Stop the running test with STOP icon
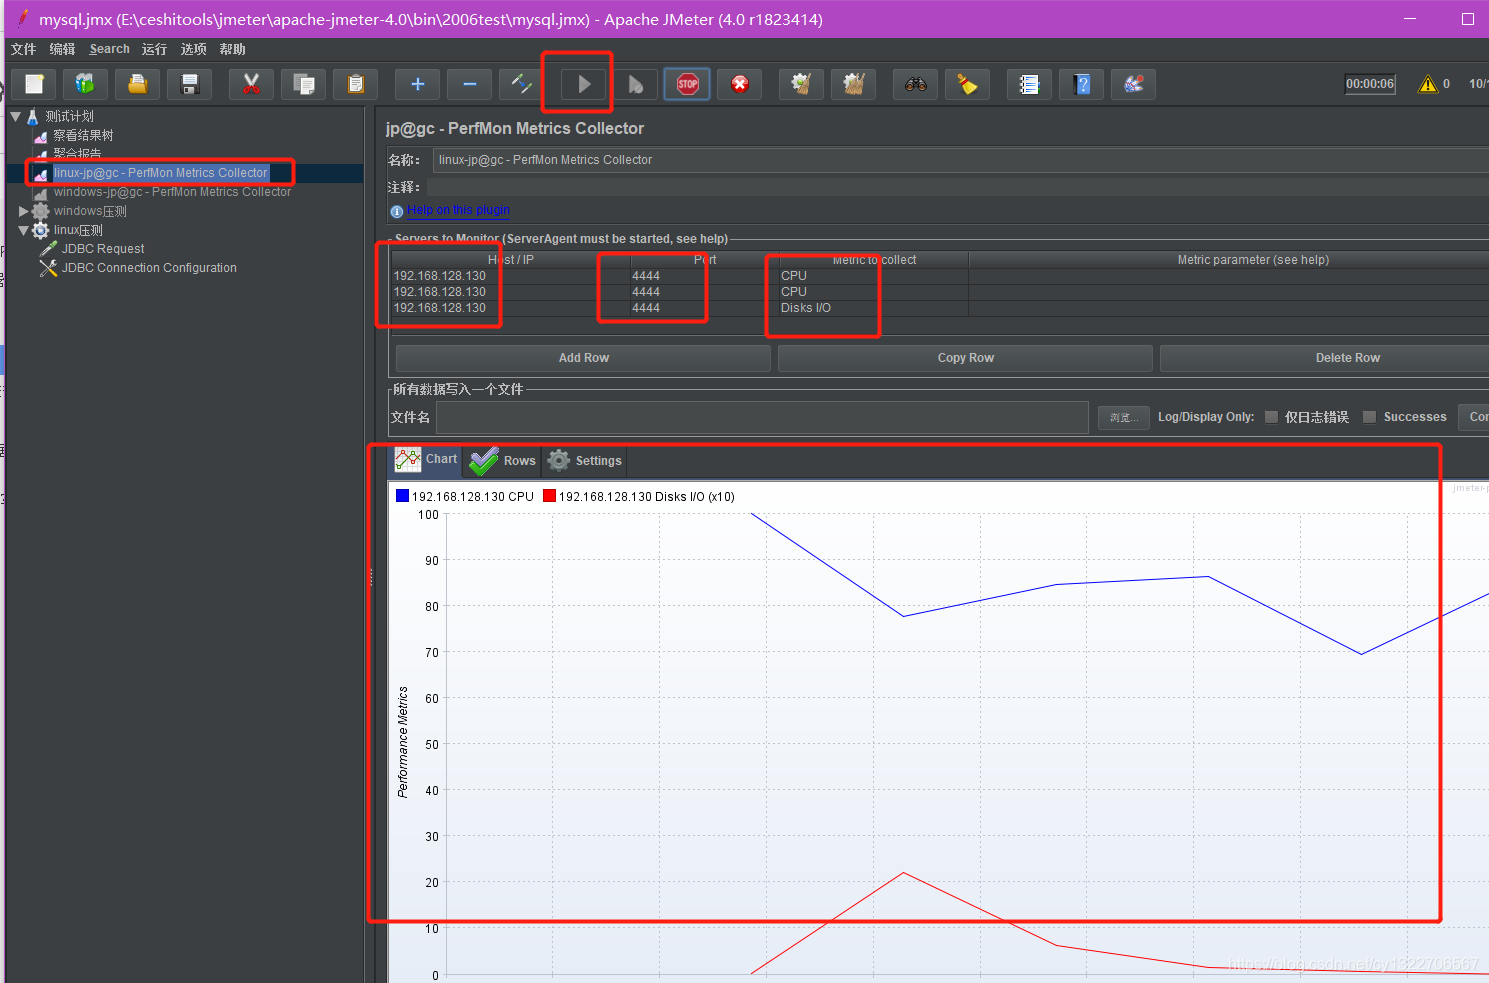 [688, 84]
